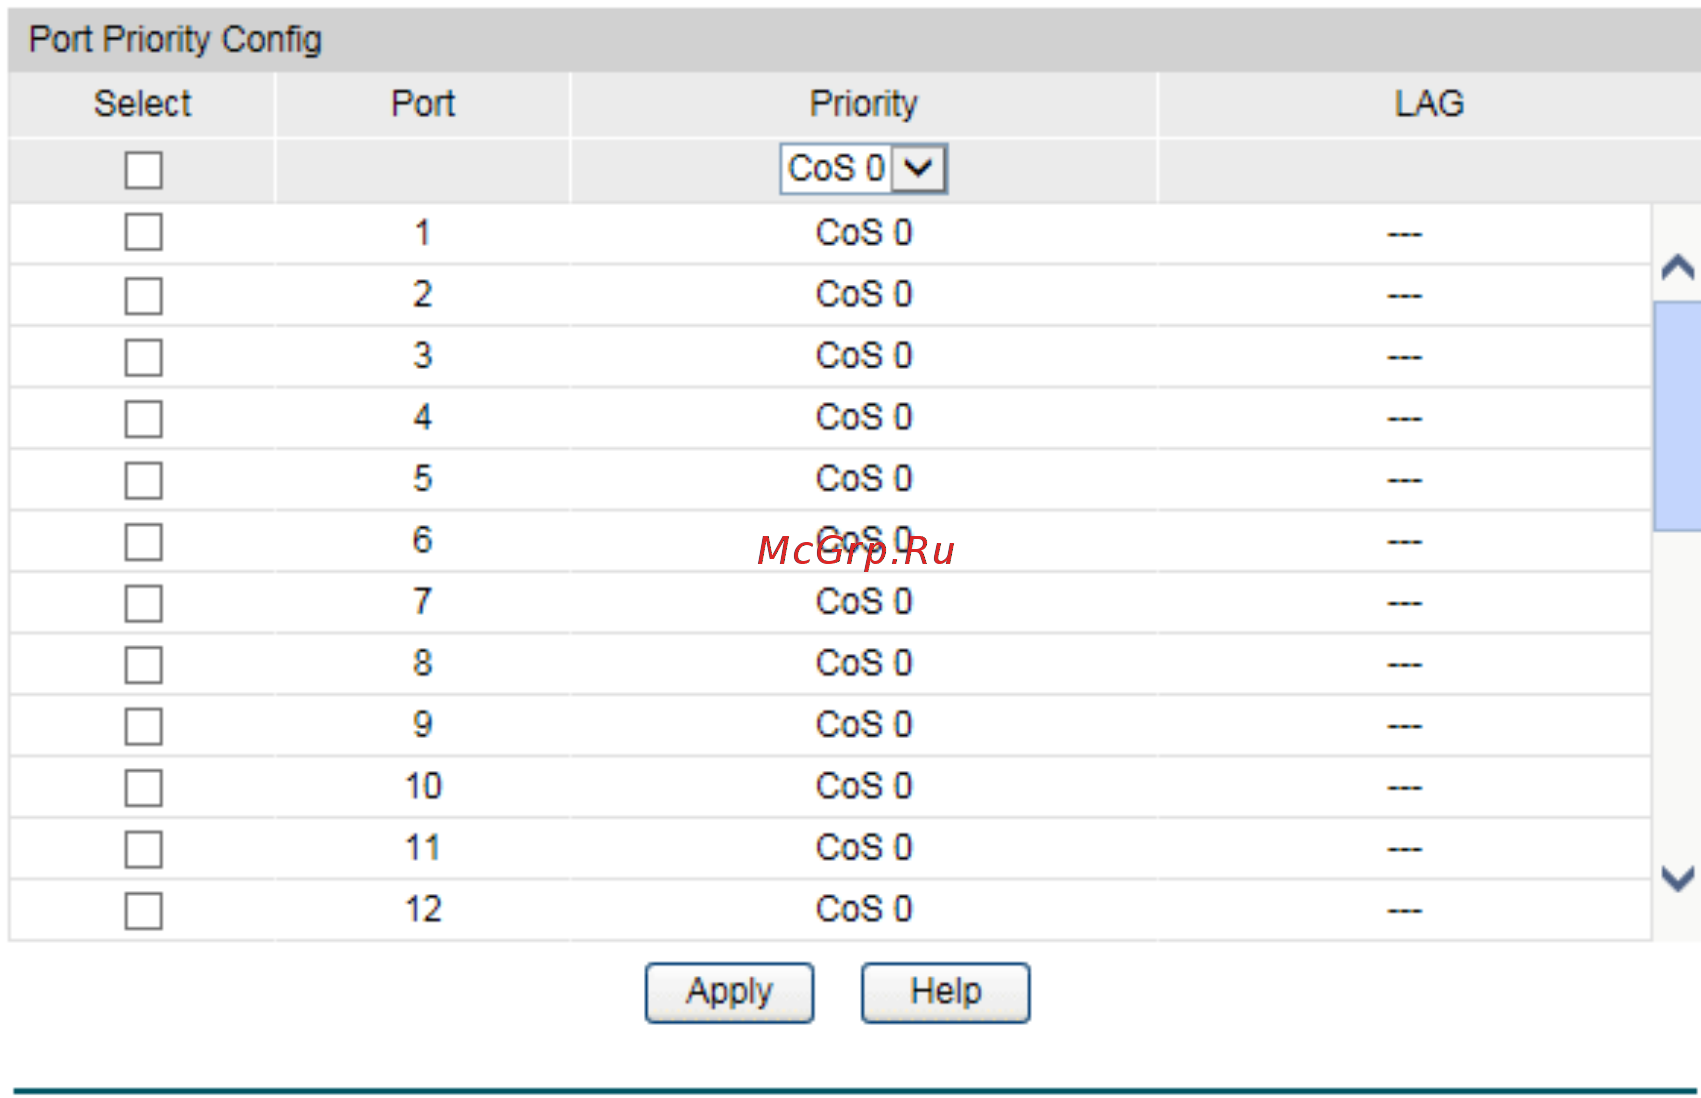The width and height of the screenshot is (1701, 1098).
Task: Select port 10 checkbox
Action: (x=144, y=788)
